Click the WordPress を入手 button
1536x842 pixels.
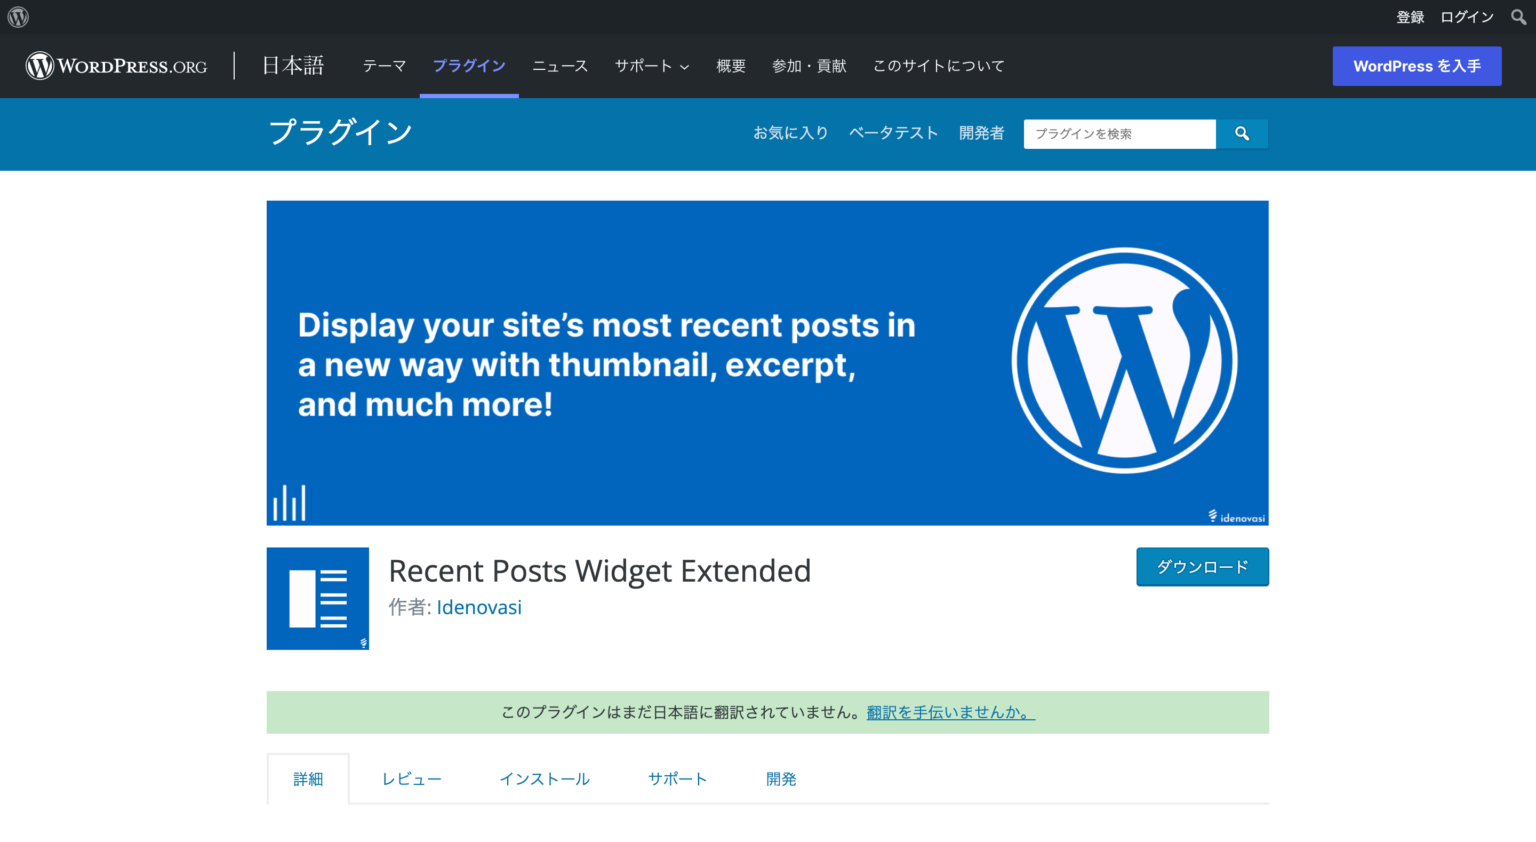(x=1417, y=66)
